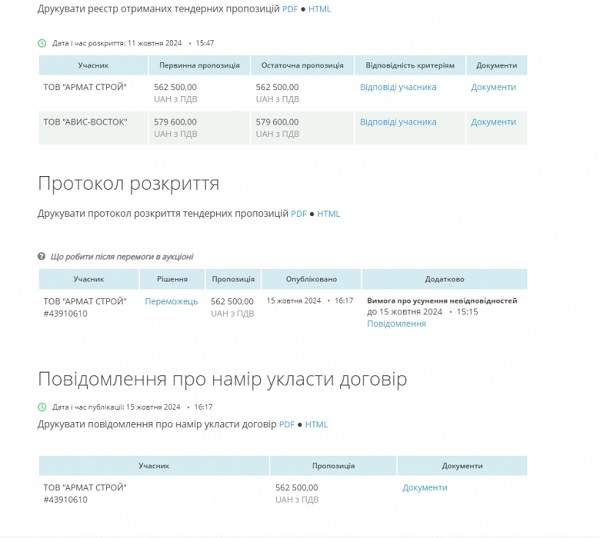The image size is (600, 538).
Task: Open HTML of the disclosure protocol
Action: click(328, 214)
